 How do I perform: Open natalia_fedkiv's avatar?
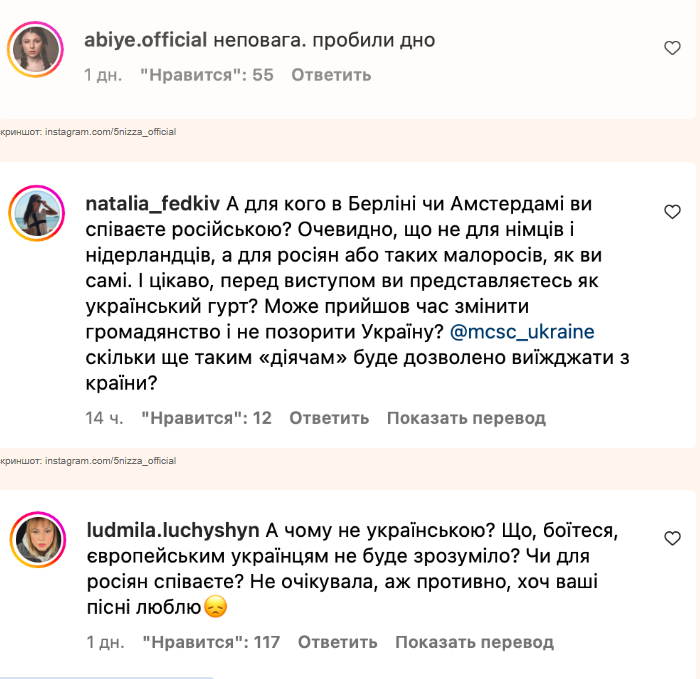point(37,211)
